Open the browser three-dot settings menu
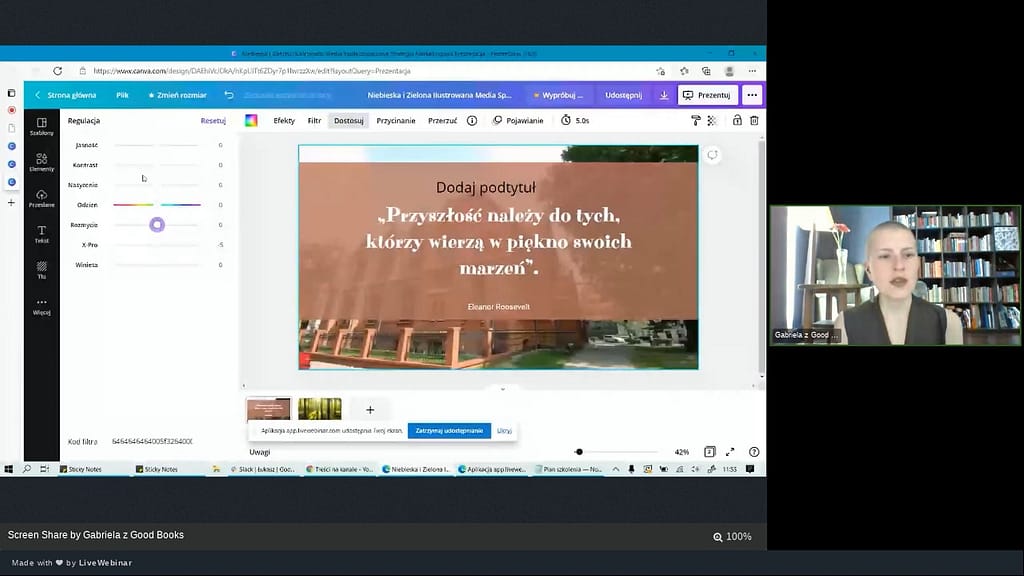The height and width of the screenshot is (576, 1024). (752, 71)
